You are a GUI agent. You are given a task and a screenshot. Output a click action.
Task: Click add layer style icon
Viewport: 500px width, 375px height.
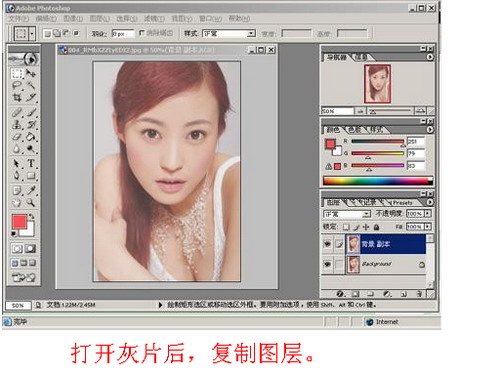pos(340,294)
